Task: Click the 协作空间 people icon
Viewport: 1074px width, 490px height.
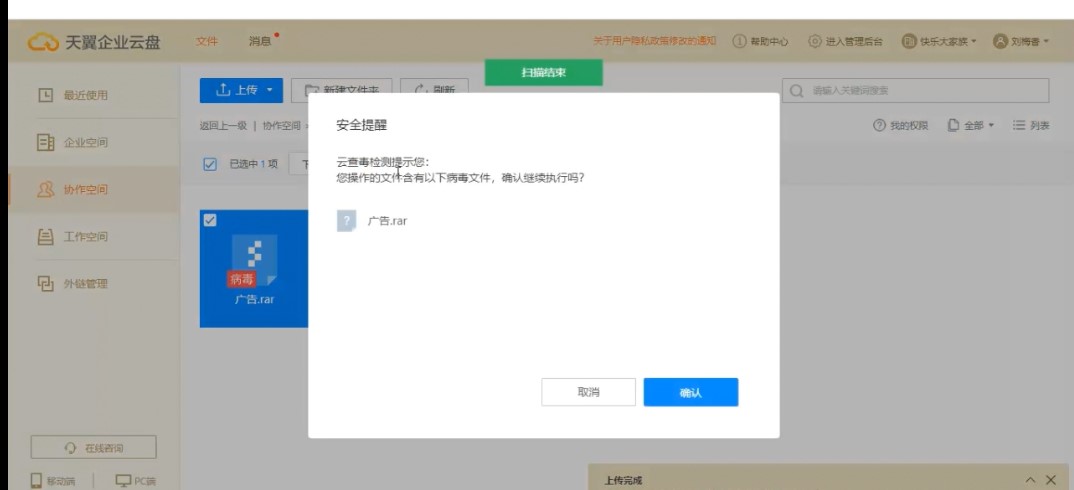Action: [45, 189]
